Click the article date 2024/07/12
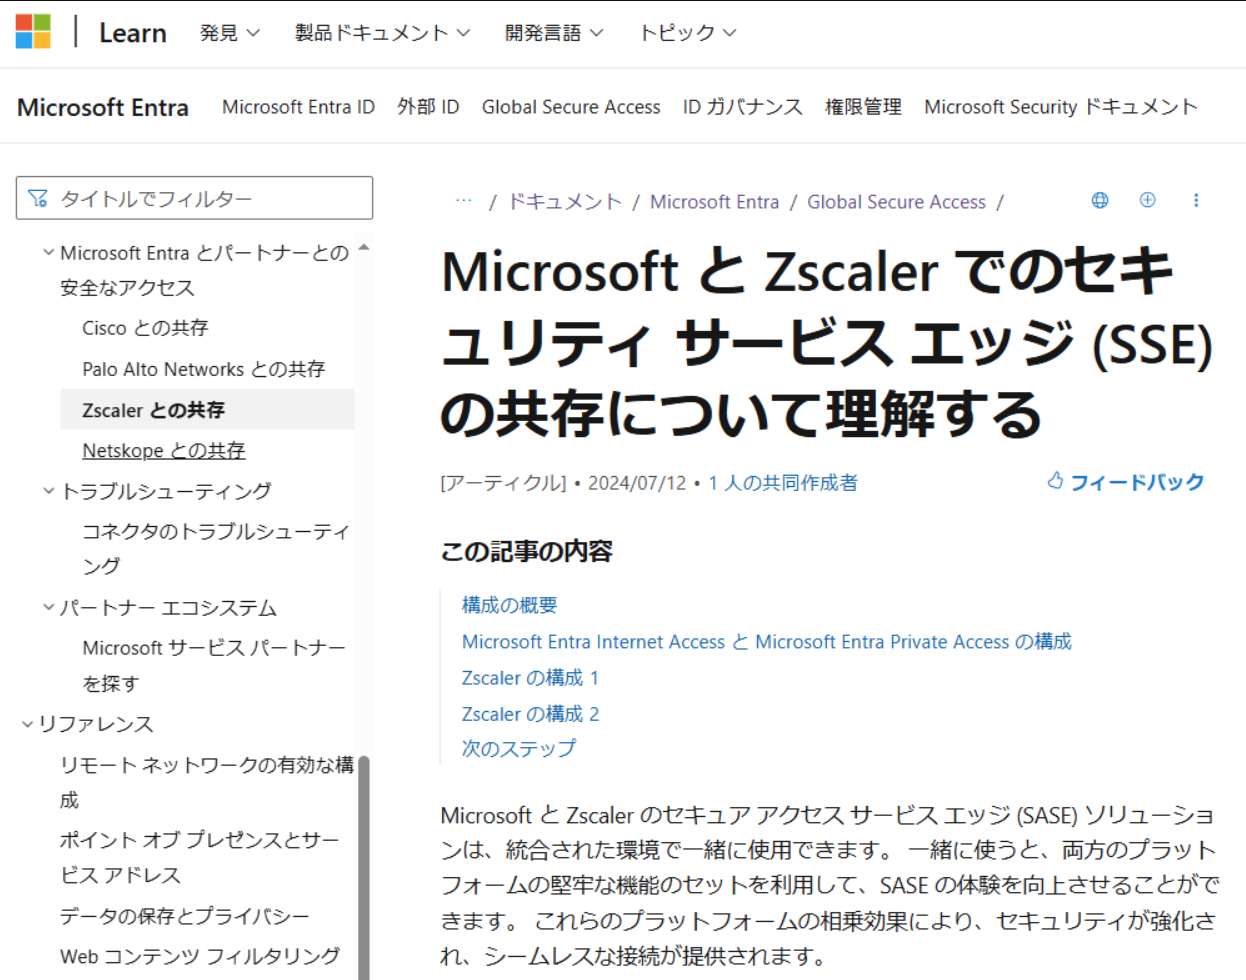This screenshot has width=1246, height=980. (x=637, y=482)
